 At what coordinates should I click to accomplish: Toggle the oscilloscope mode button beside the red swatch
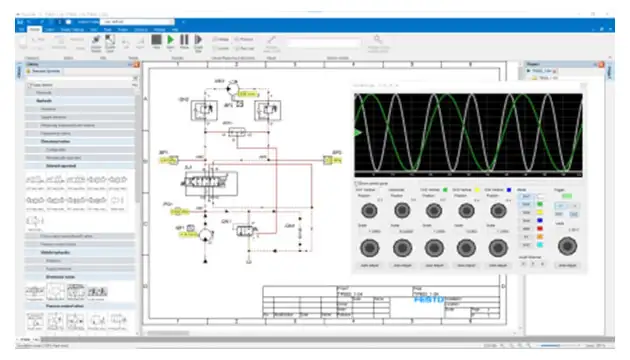coord(526,229)
